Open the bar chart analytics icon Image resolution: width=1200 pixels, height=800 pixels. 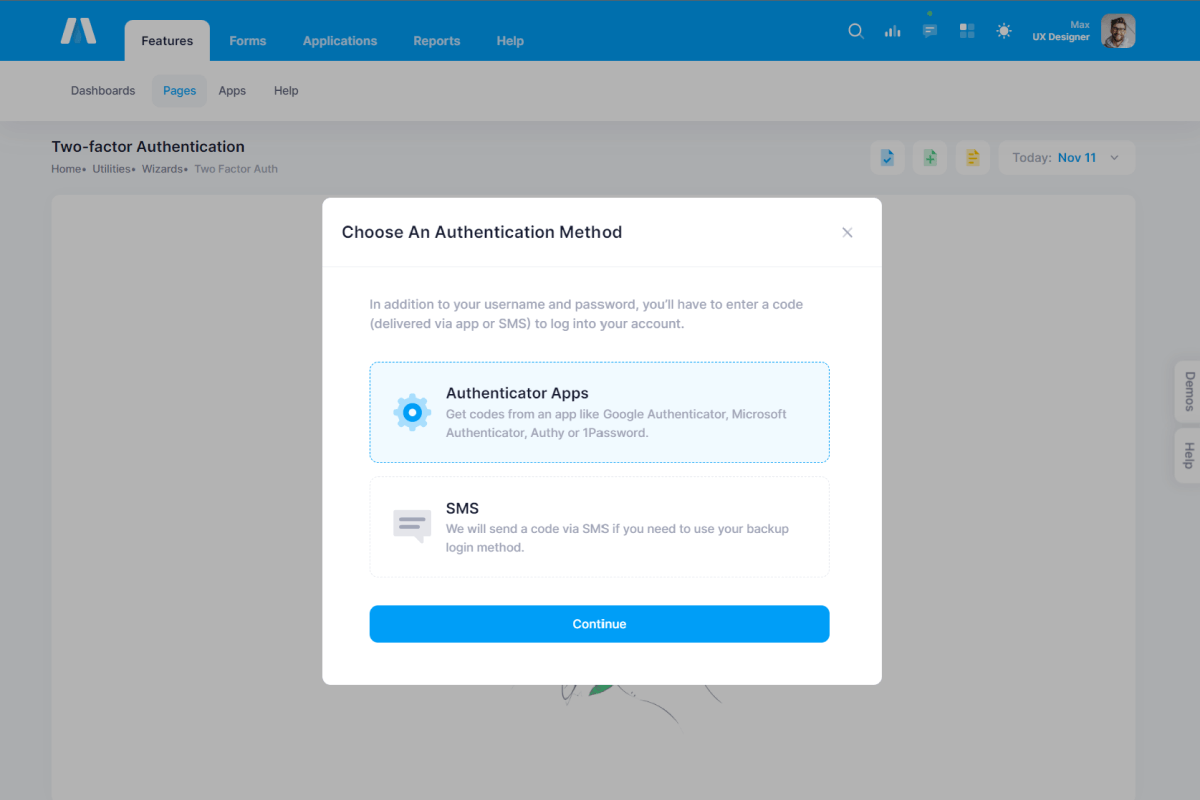pyautogui.click(x=892, y=31)
